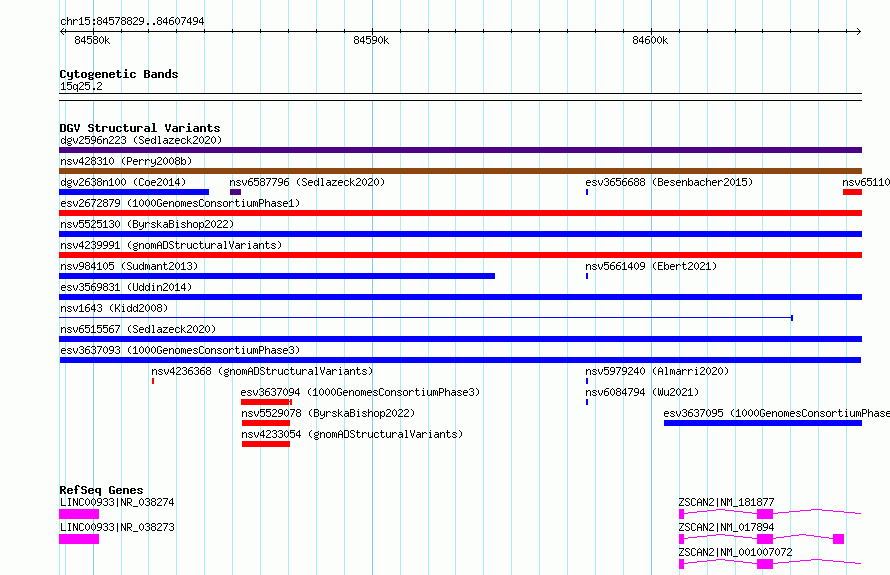This screenshot has width=890, height=575.
Task: Open esv3656688 (Besenbacher2015) variant label
Action: [669, 182]
